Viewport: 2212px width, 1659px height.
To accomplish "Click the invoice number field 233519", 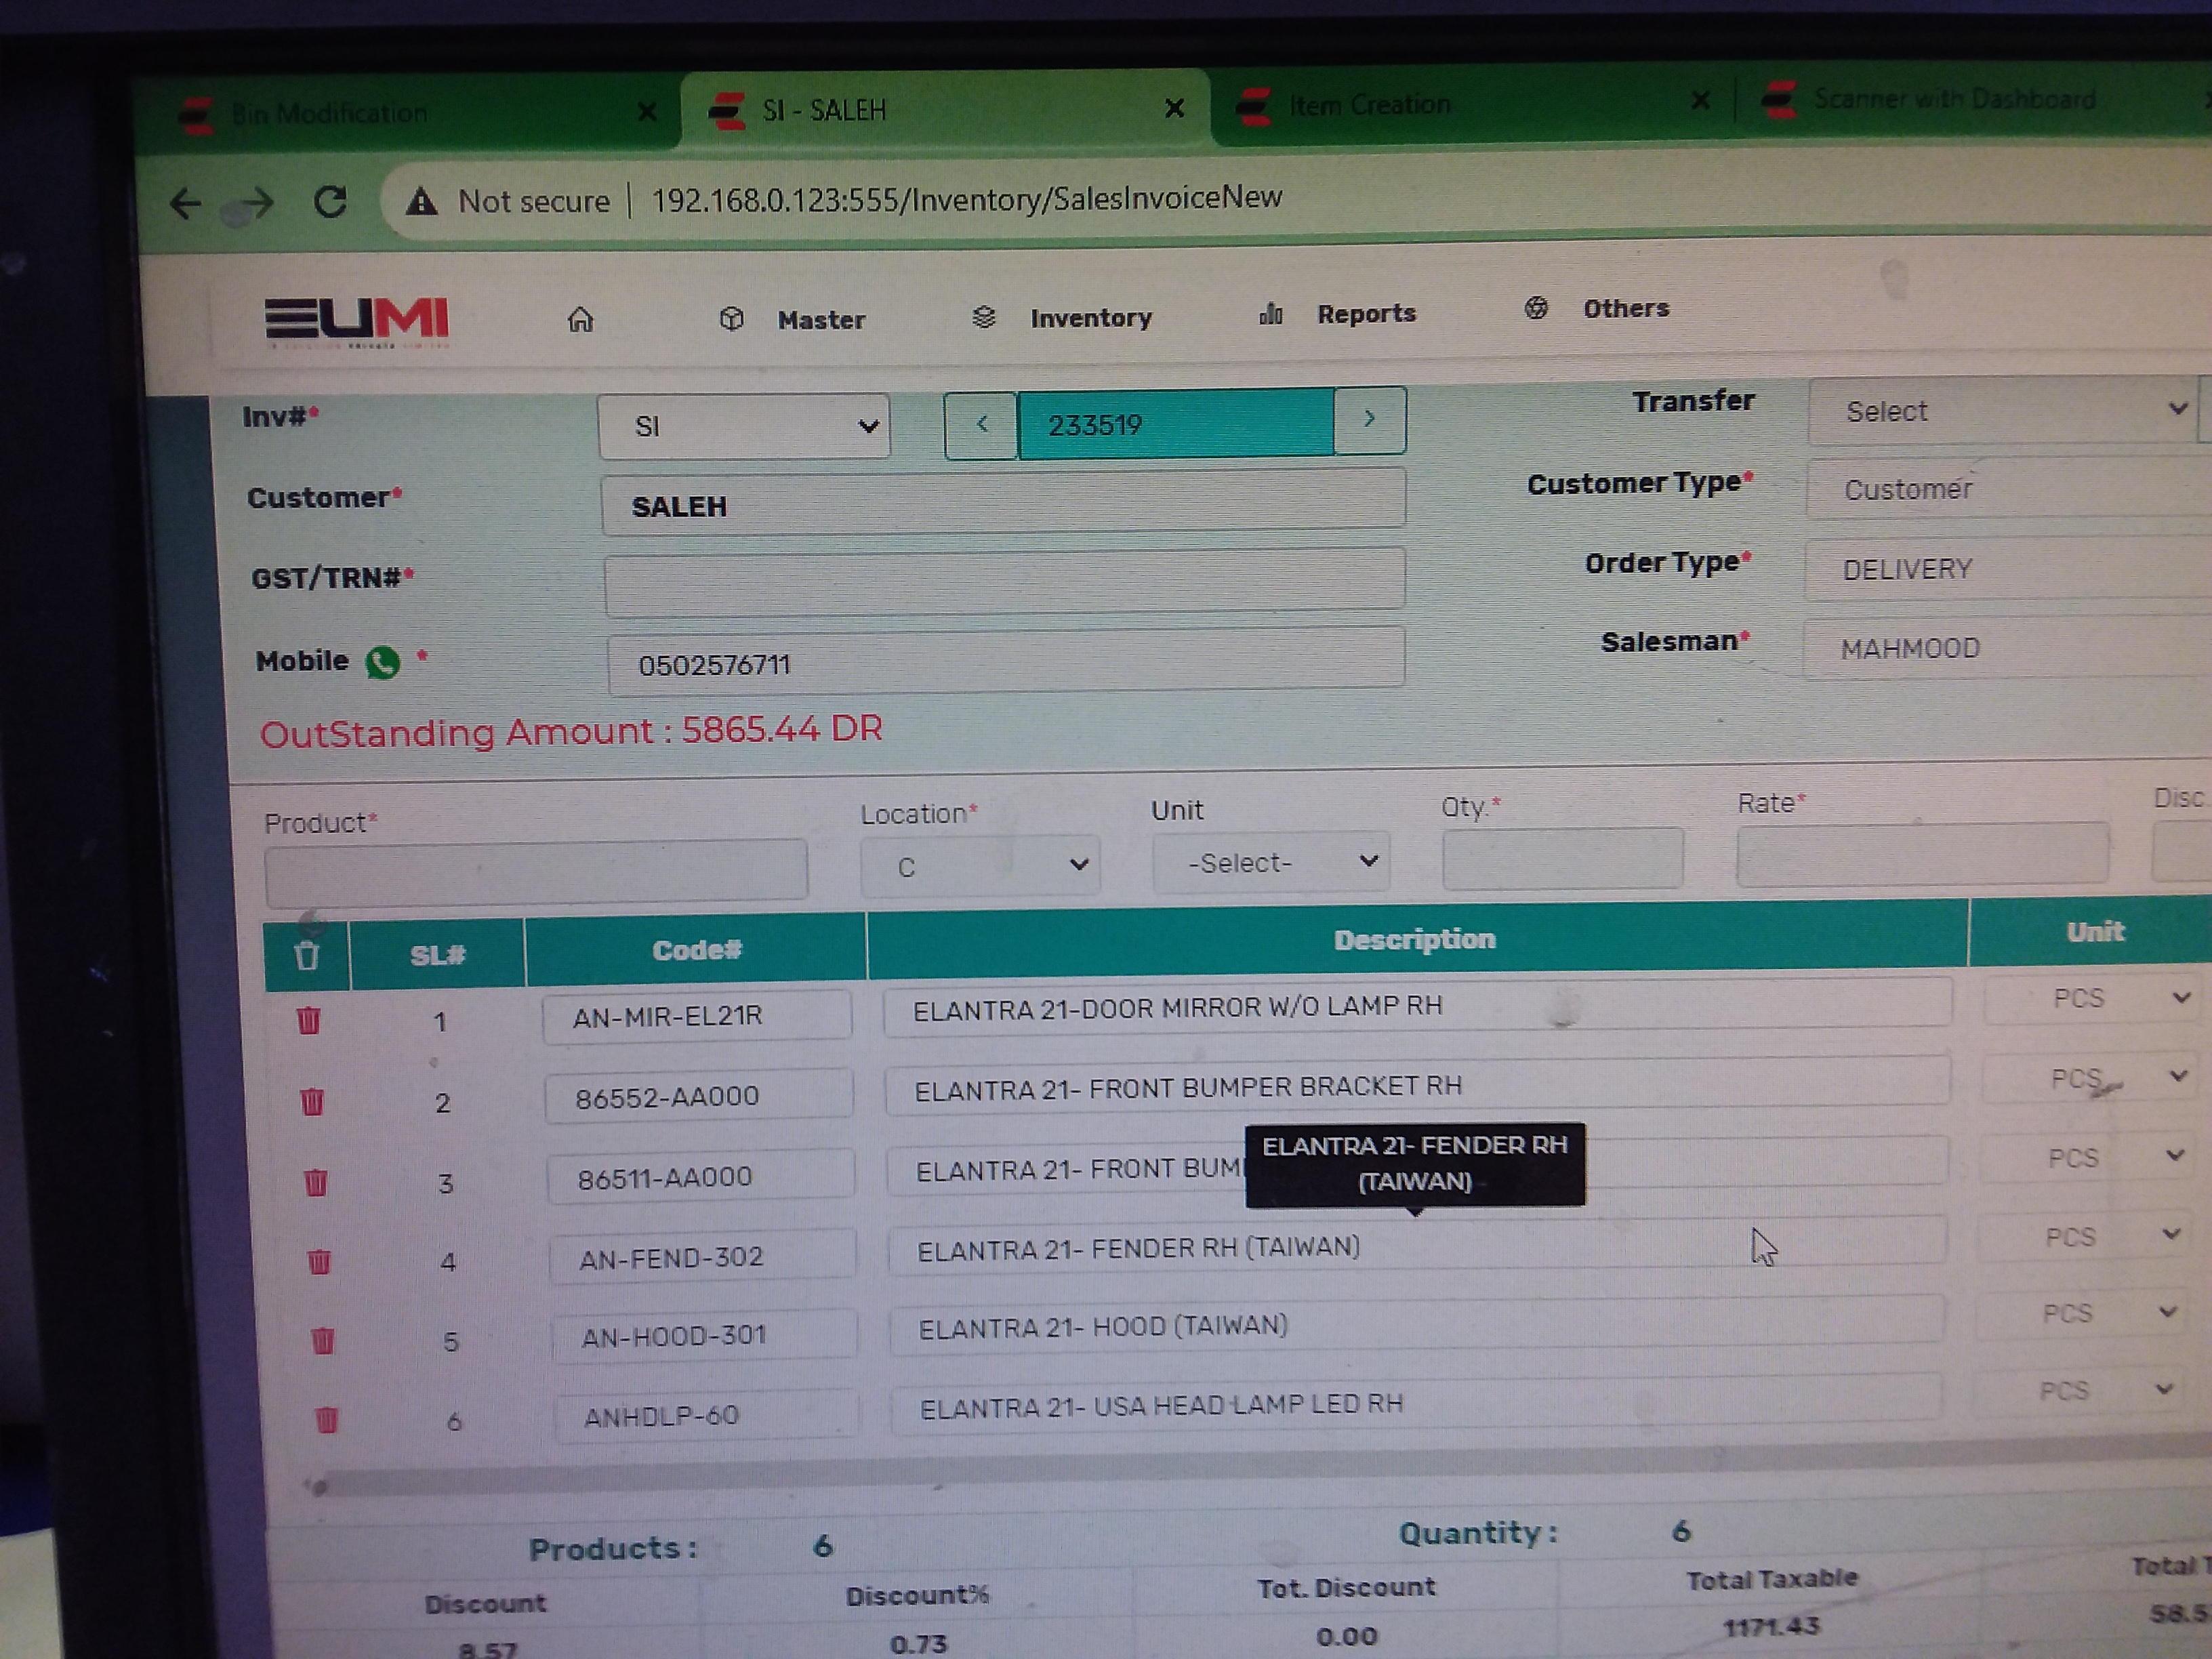I will click(x=1175, y=423).
